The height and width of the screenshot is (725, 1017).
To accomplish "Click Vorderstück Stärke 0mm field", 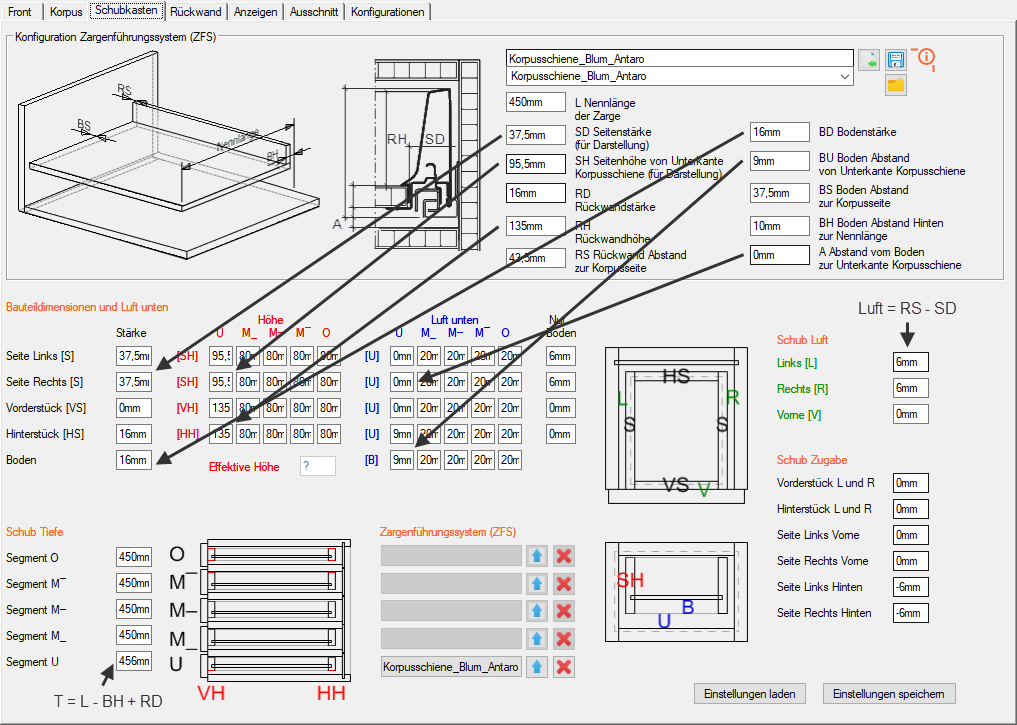I will (134, 408).
